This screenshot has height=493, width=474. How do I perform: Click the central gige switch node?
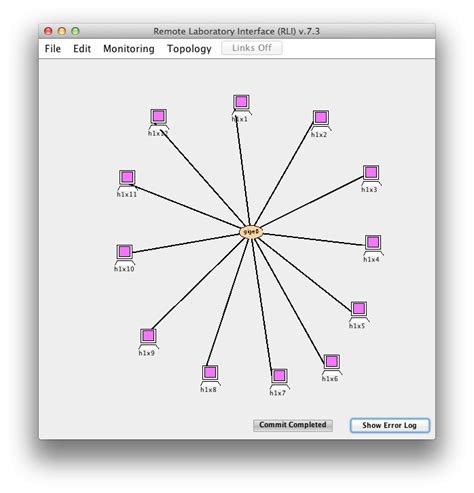pyautogui.click(x=251, y=232)
